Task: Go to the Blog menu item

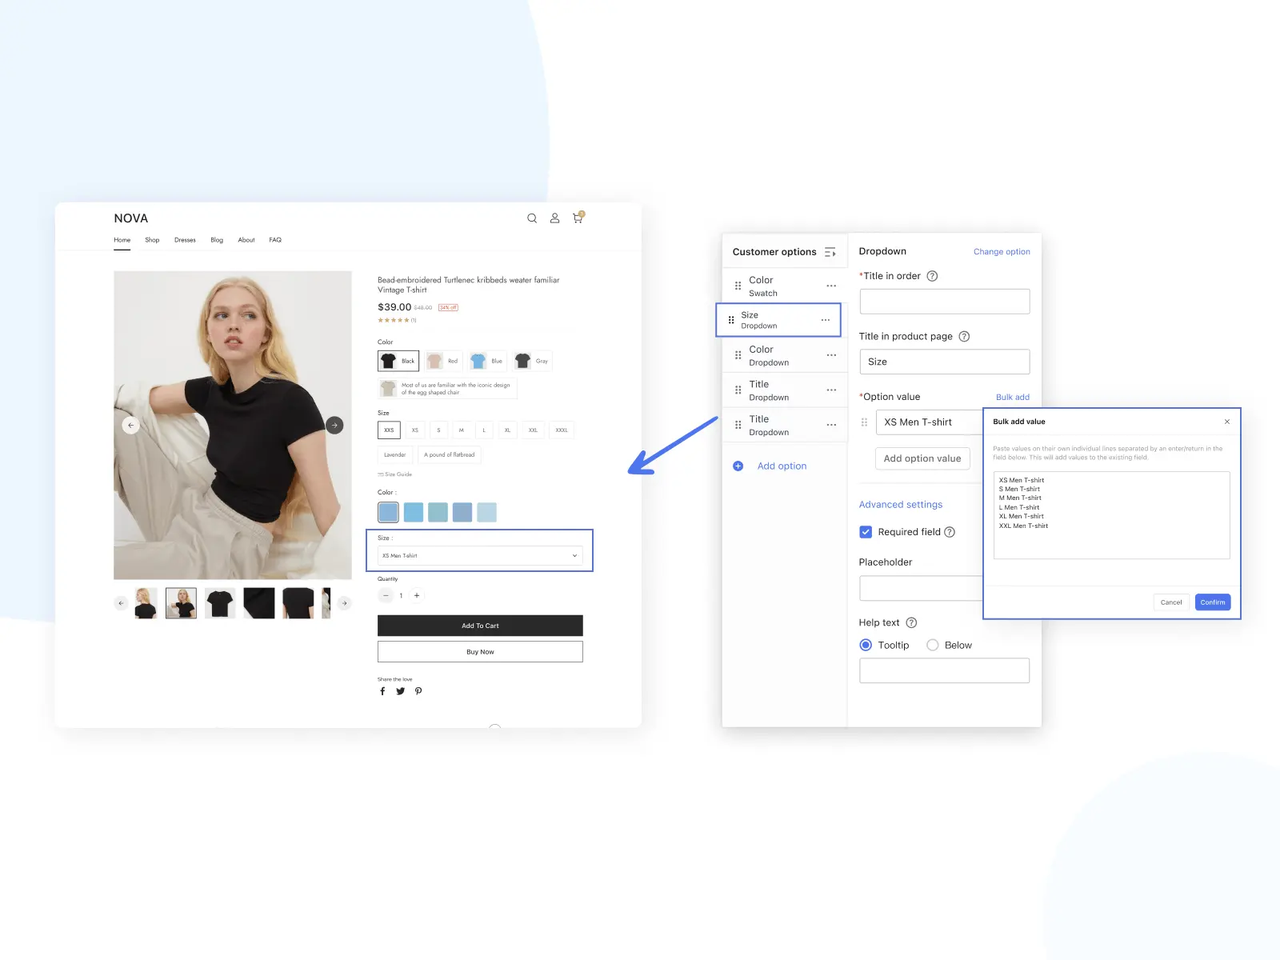Action: (x=217, y=240)
